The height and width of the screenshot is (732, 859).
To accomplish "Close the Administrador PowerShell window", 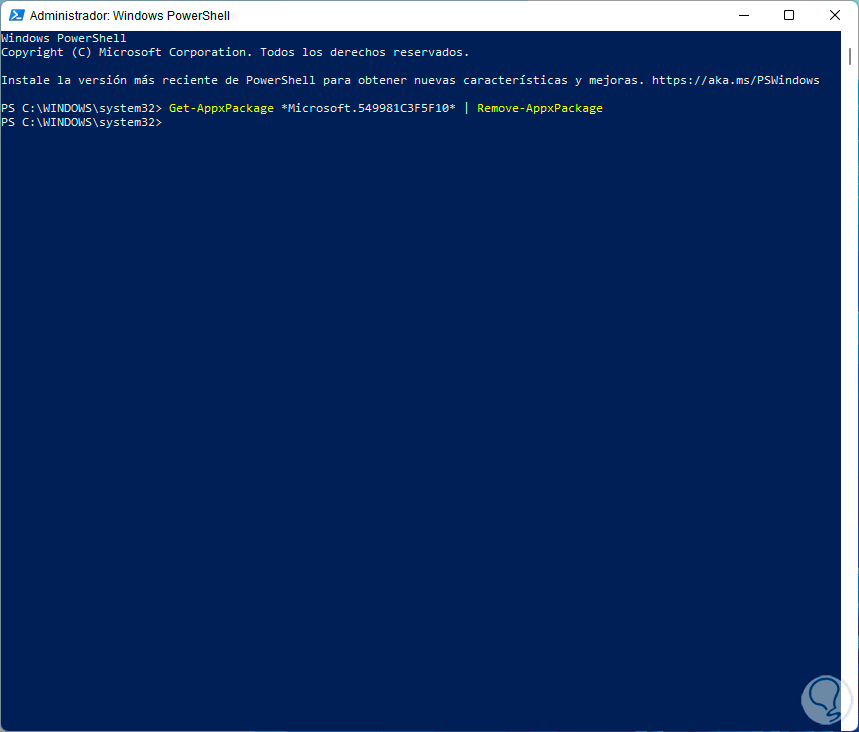I will pyautogui.click(x=834, y=15).
